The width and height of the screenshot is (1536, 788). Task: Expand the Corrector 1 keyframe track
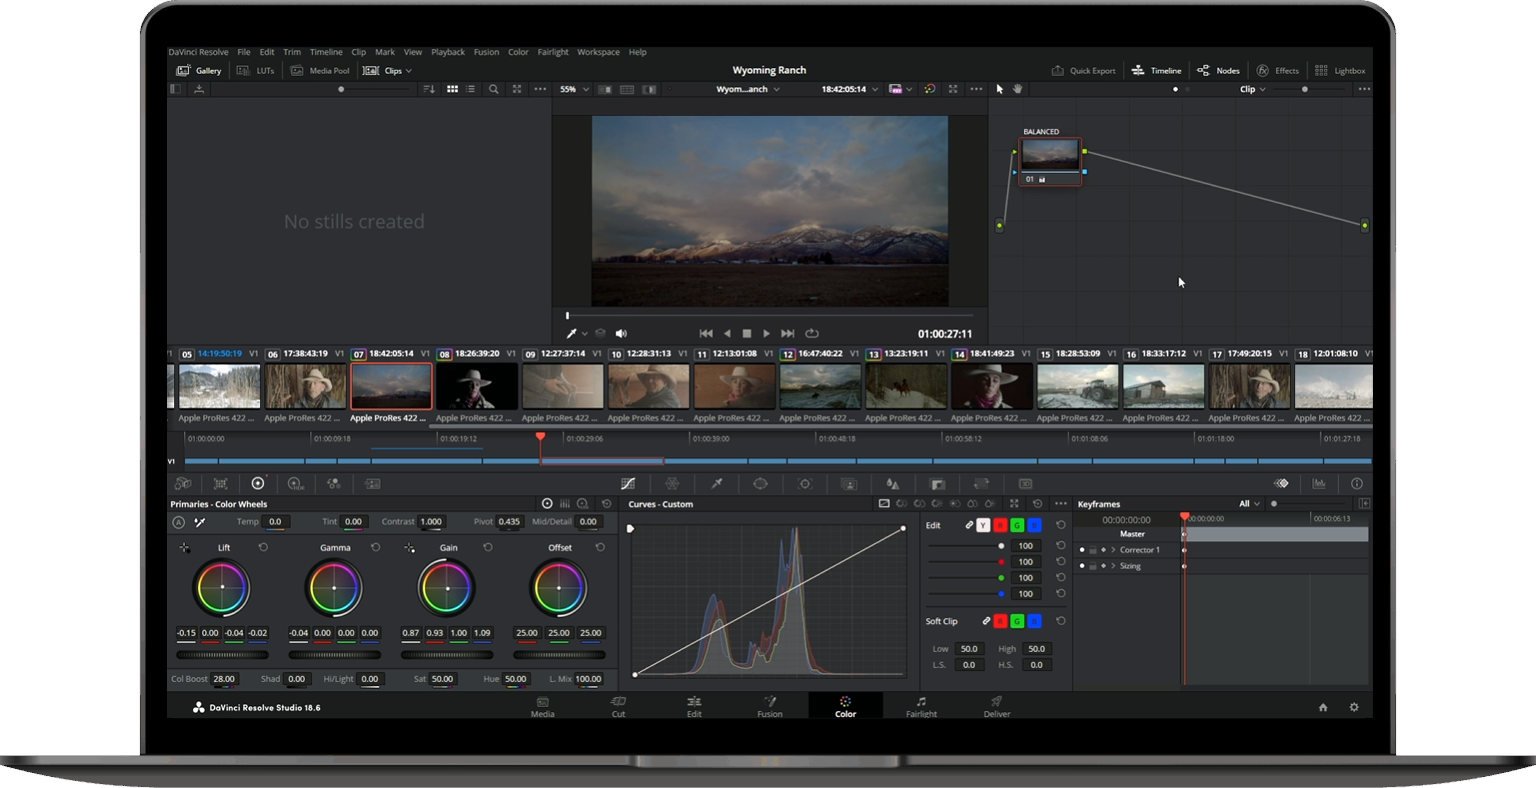click(1113, 550)
